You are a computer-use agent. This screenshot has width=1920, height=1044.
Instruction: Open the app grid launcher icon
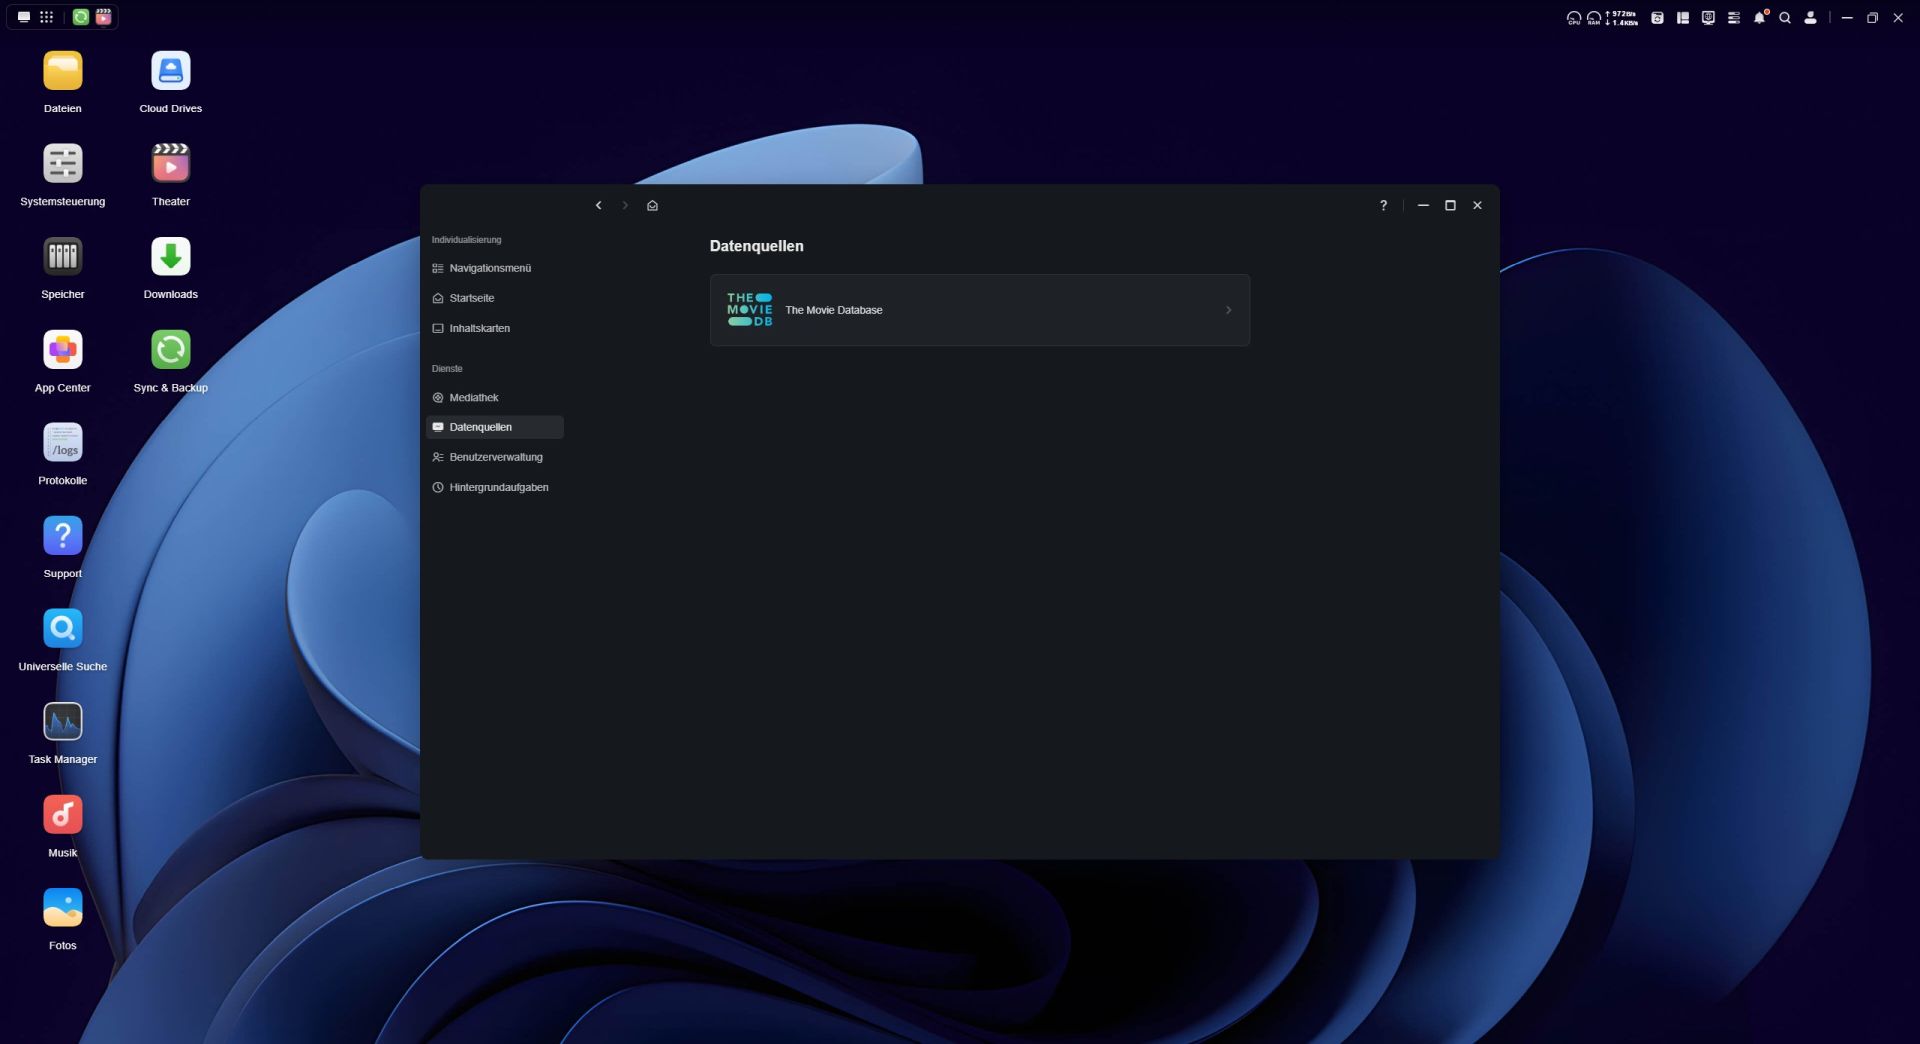pyautogui.click(x=46, y=17)
